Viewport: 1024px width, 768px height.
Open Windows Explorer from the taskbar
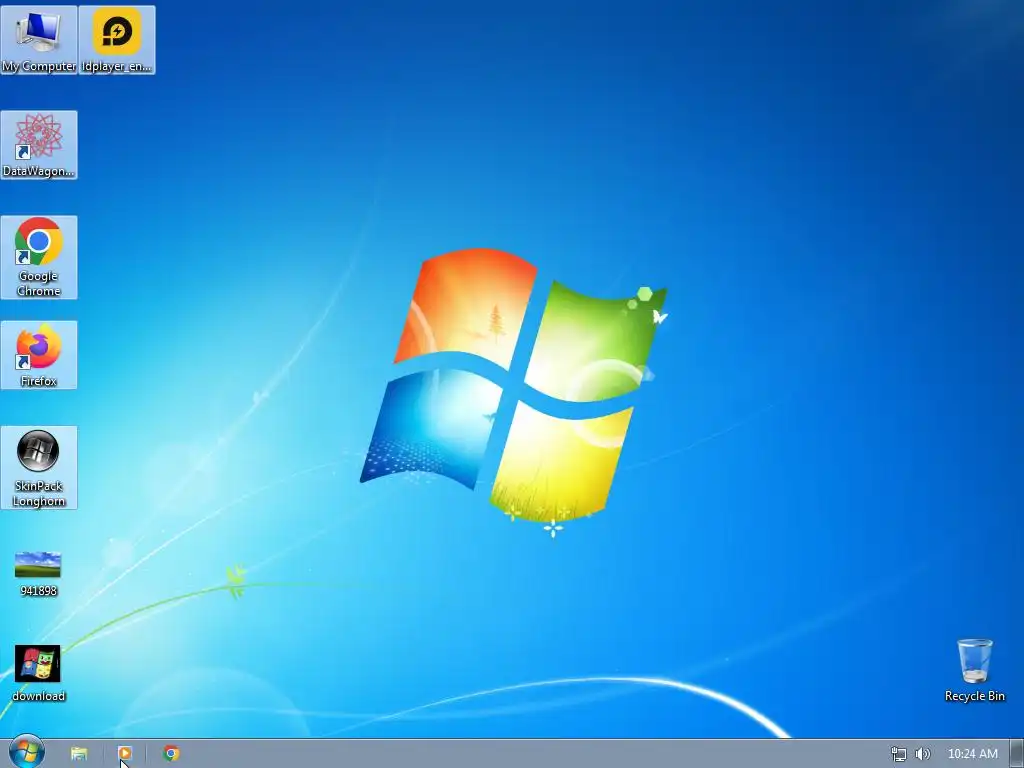[79, 754]
